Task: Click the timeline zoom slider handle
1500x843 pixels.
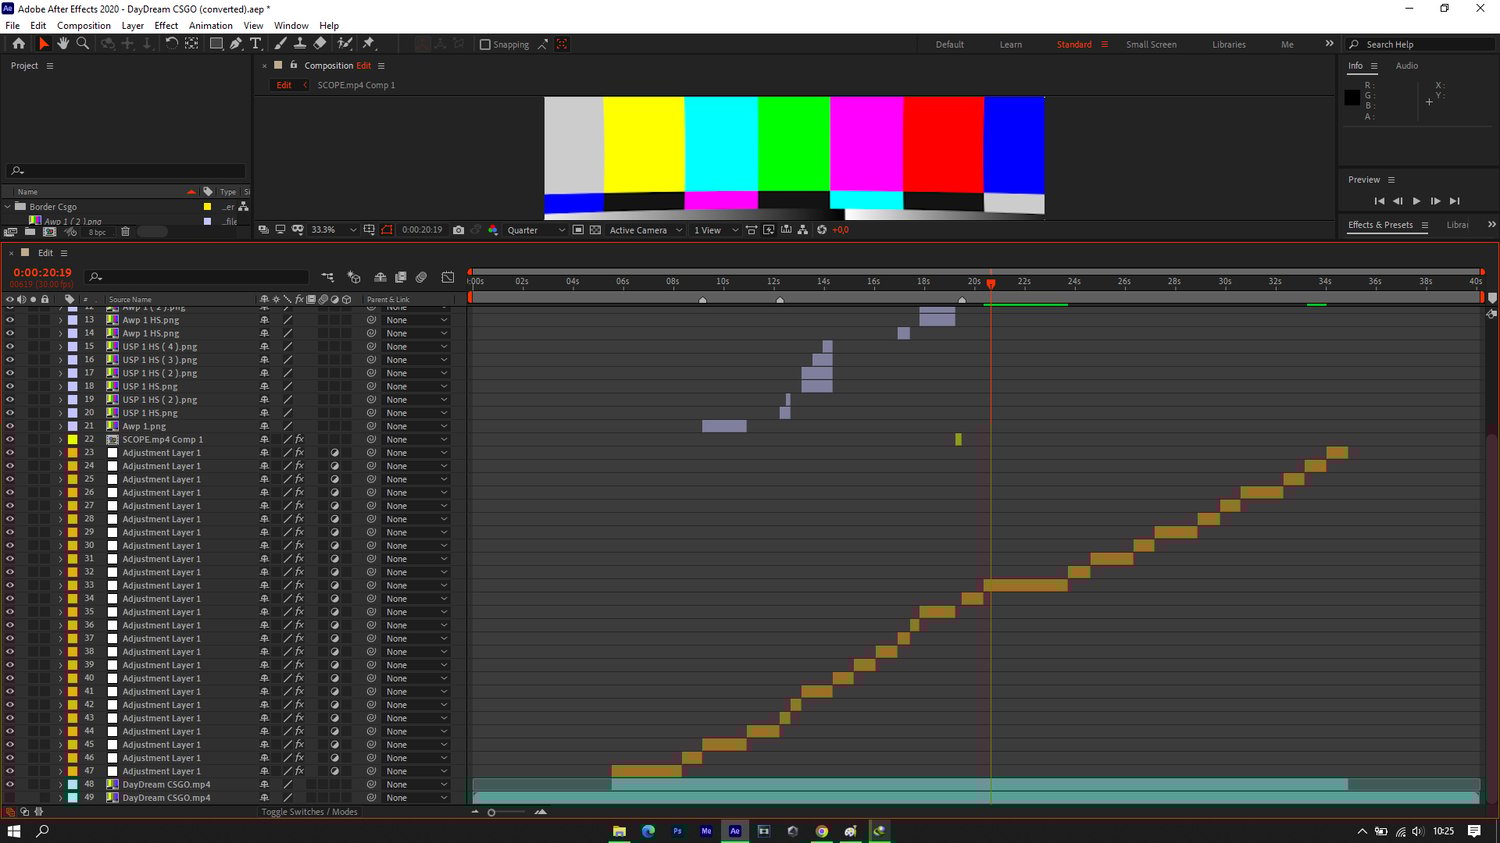Action: pos(491,812)
